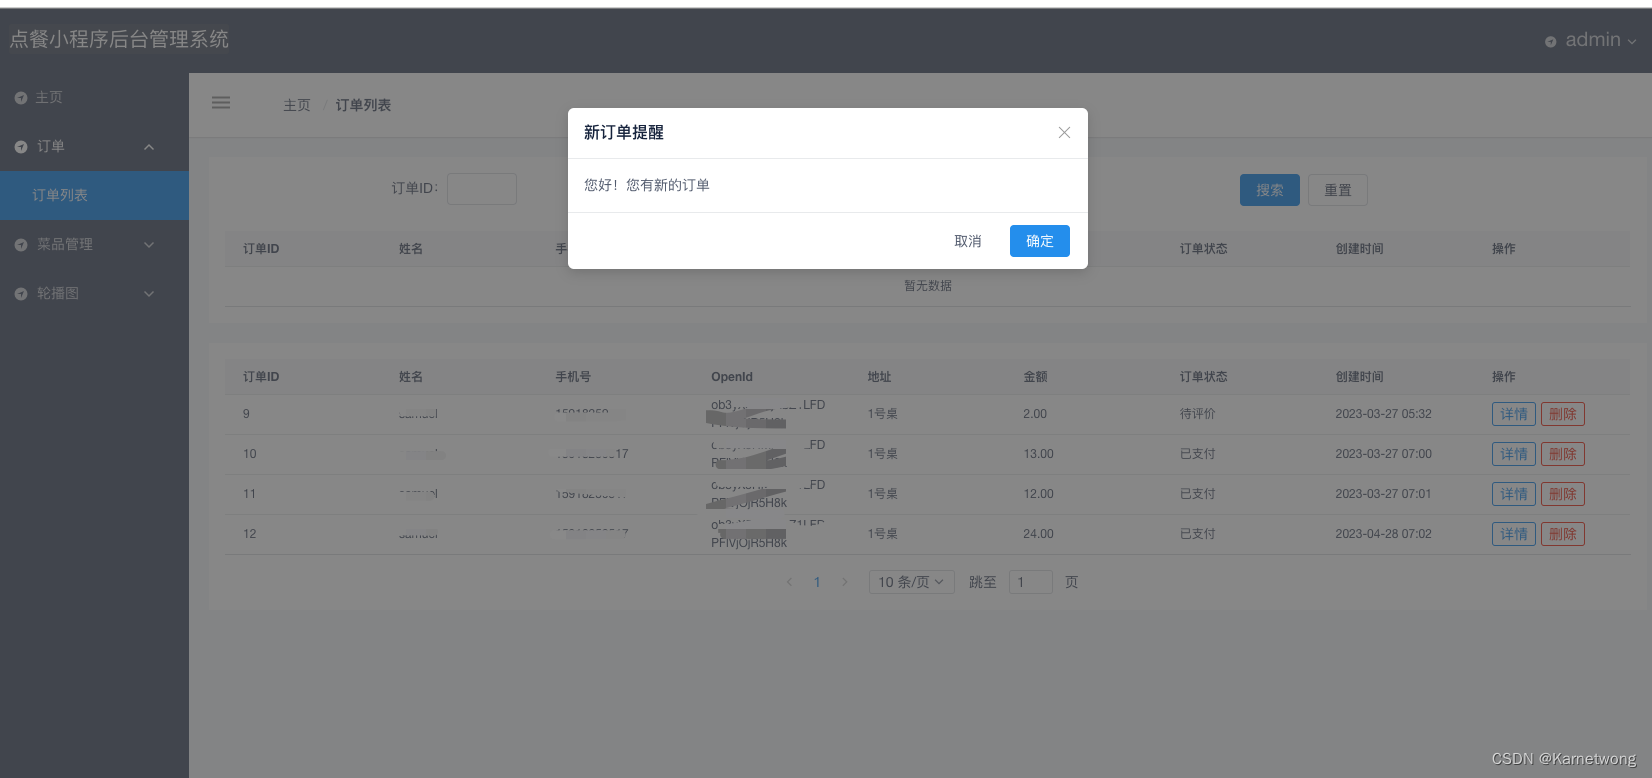This screenshot has width=1652, height=778.
Task: Collapse the 订单 sidebar menu chevron
Action: 149,147
